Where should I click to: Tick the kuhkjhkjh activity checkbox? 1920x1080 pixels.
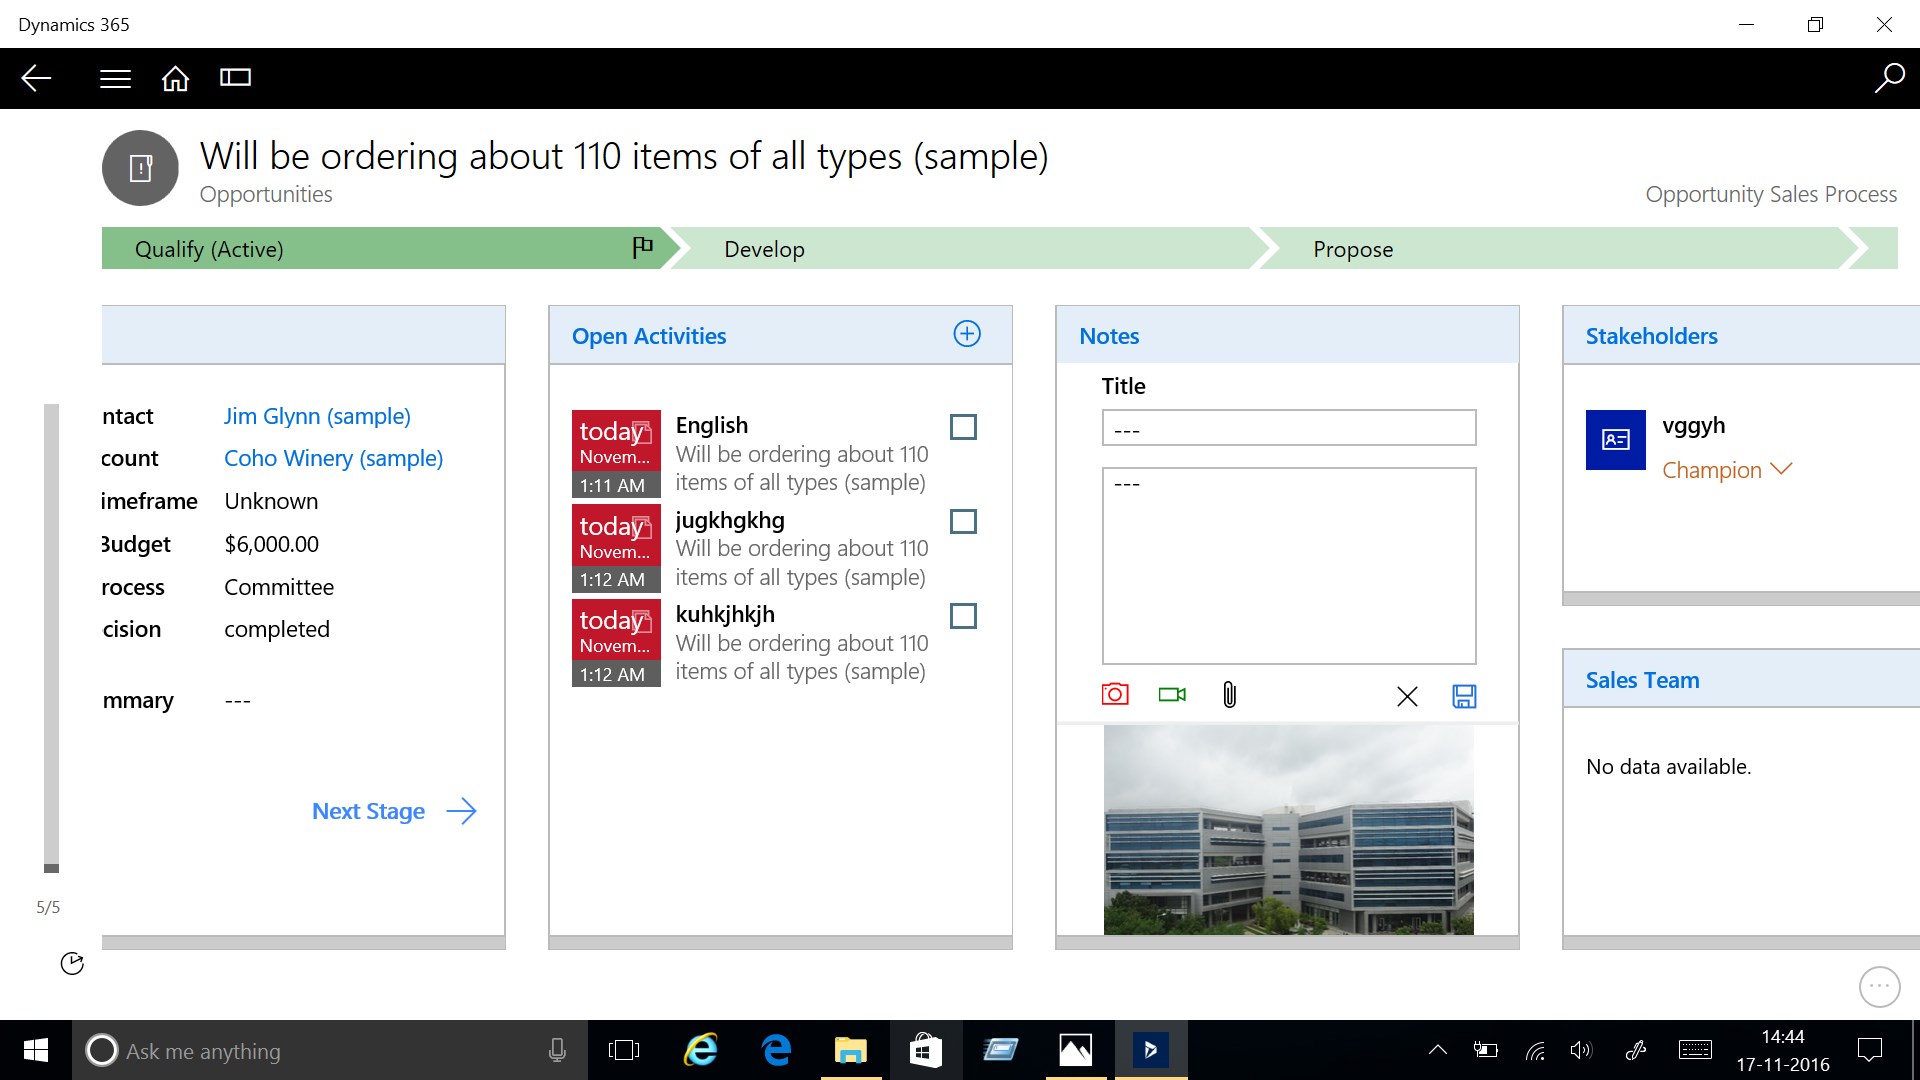963,616
